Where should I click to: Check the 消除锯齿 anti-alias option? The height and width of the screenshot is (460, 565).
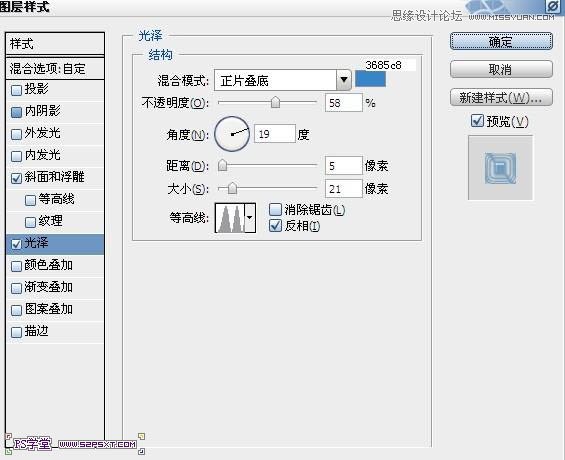(275, 210)
